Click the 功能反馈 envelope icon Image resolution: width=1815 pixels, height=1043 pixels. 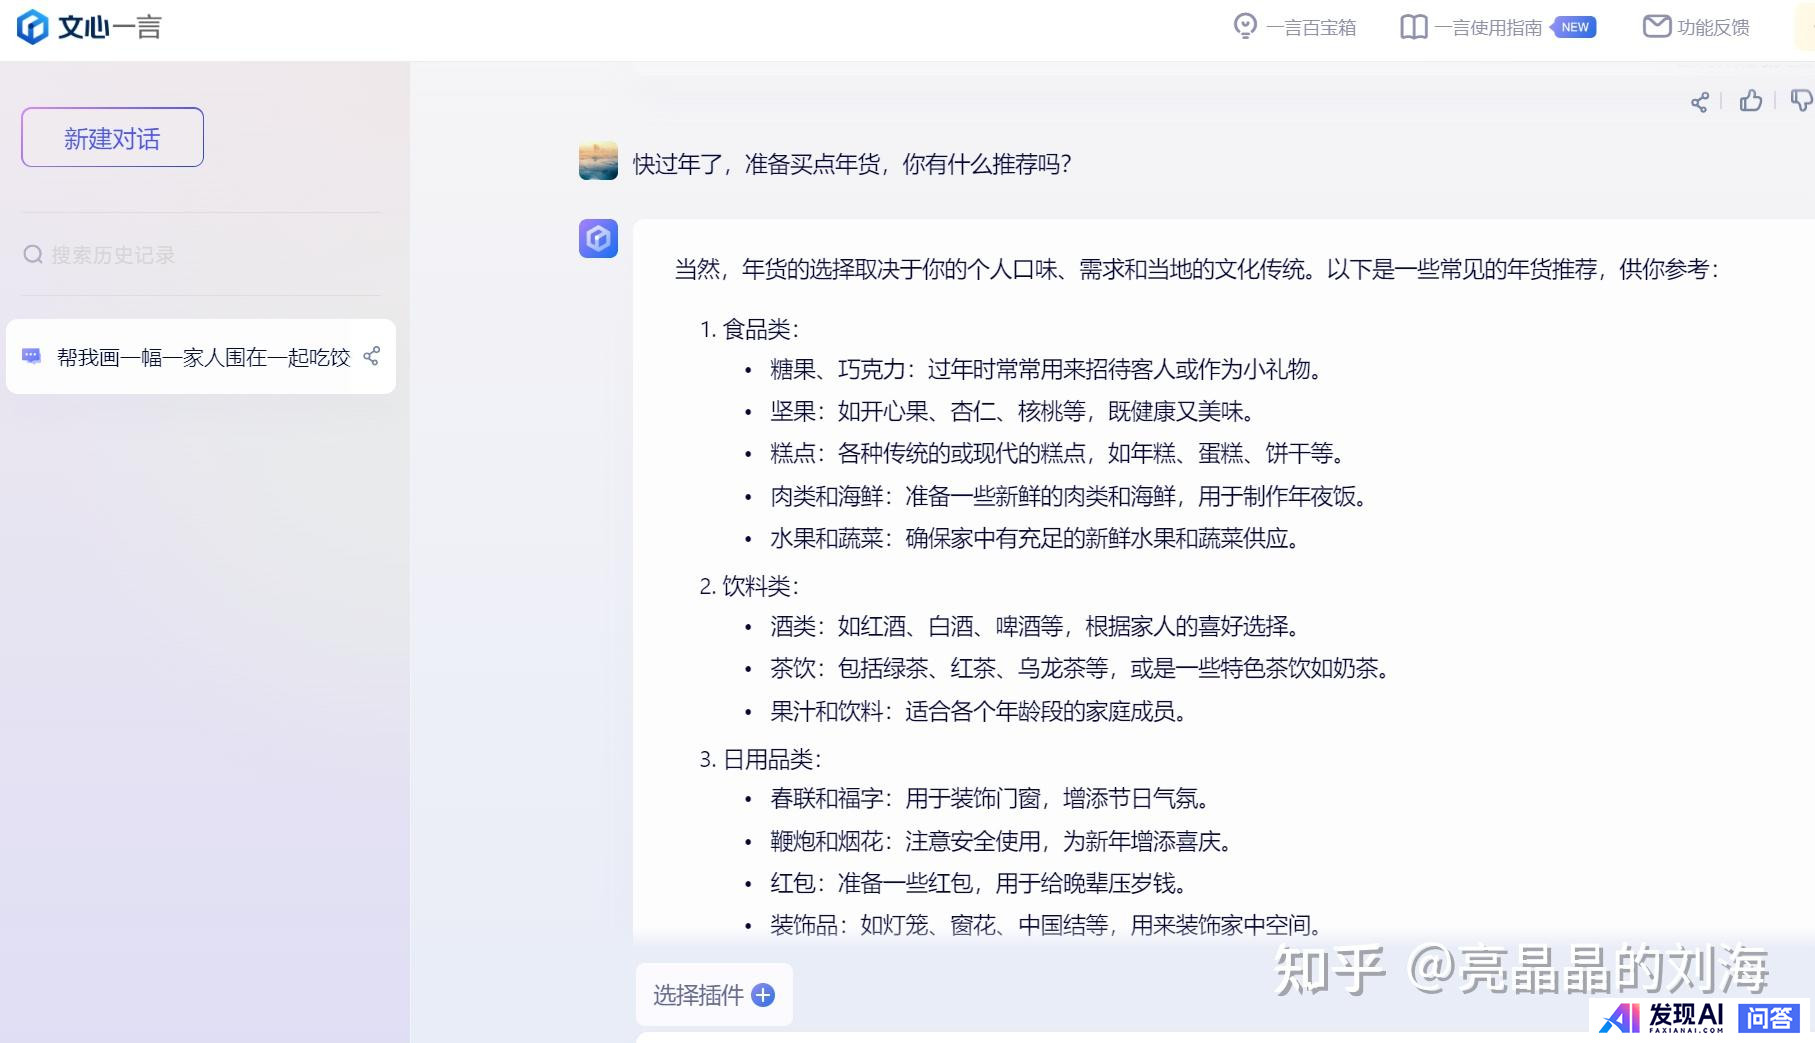coord(1656,27)
